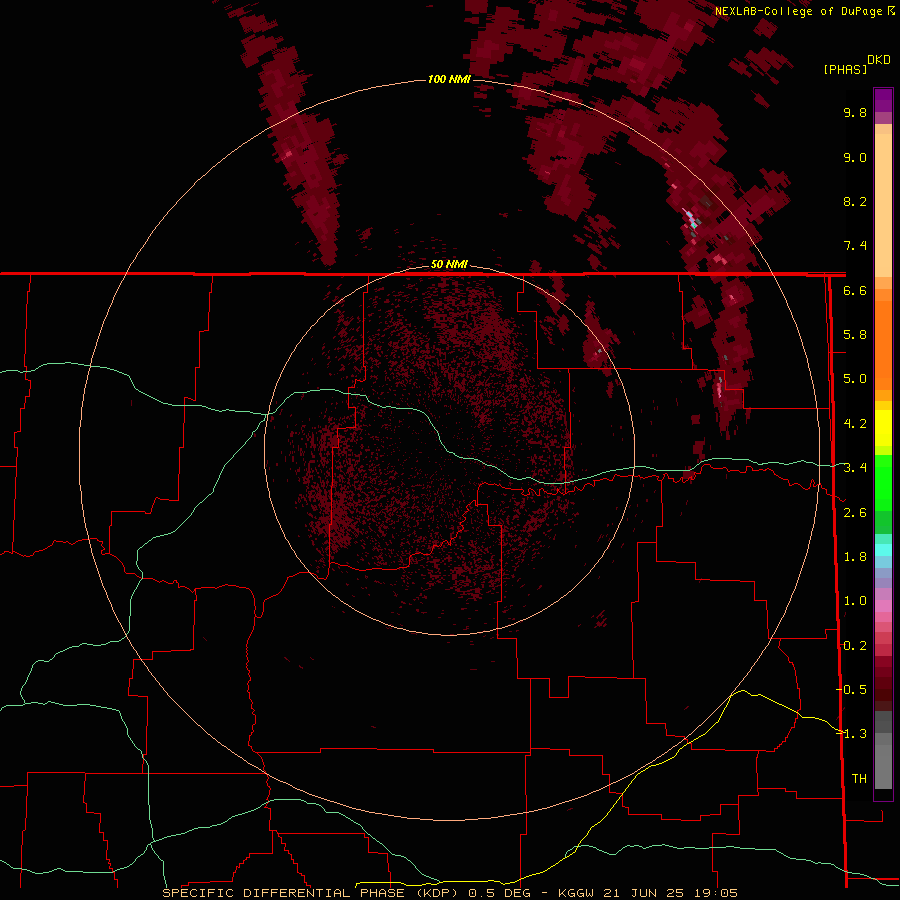Click the 1.8 value on the color scale
Viewport: 900px width, 900px height.
[x=855, y=557]
